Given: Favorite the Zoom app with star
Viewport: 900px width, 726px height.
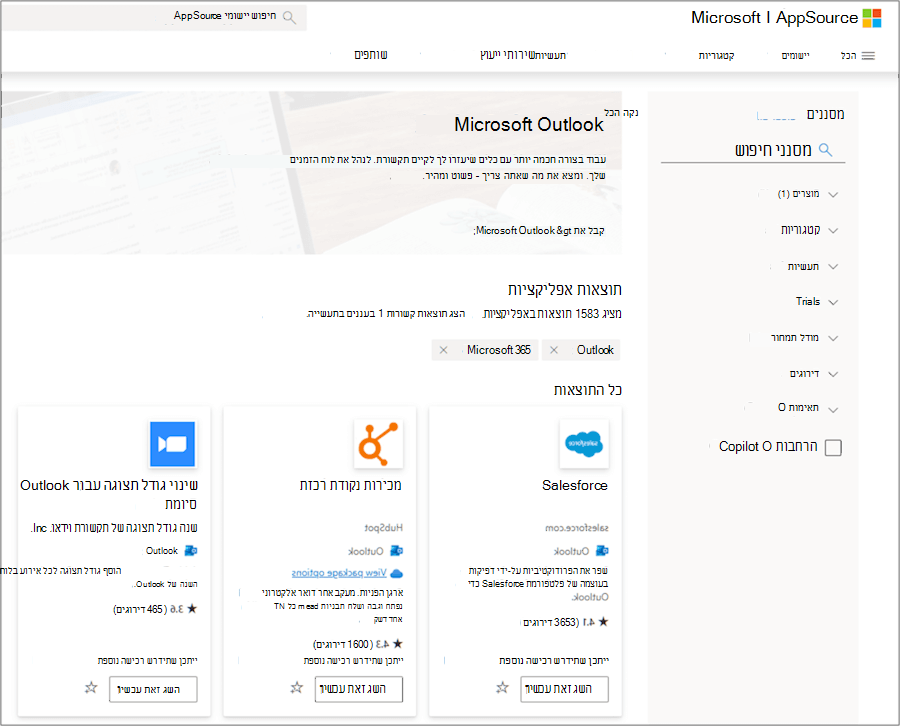Looking at the screenshot, I should tap(91, 688).
